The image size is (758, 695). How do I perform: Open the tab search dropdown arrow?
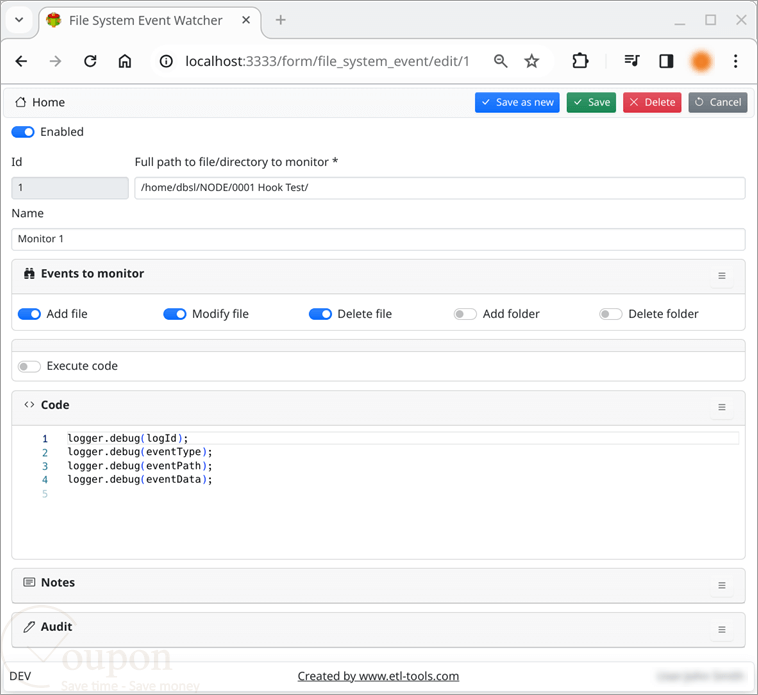[x=19, y=20]
